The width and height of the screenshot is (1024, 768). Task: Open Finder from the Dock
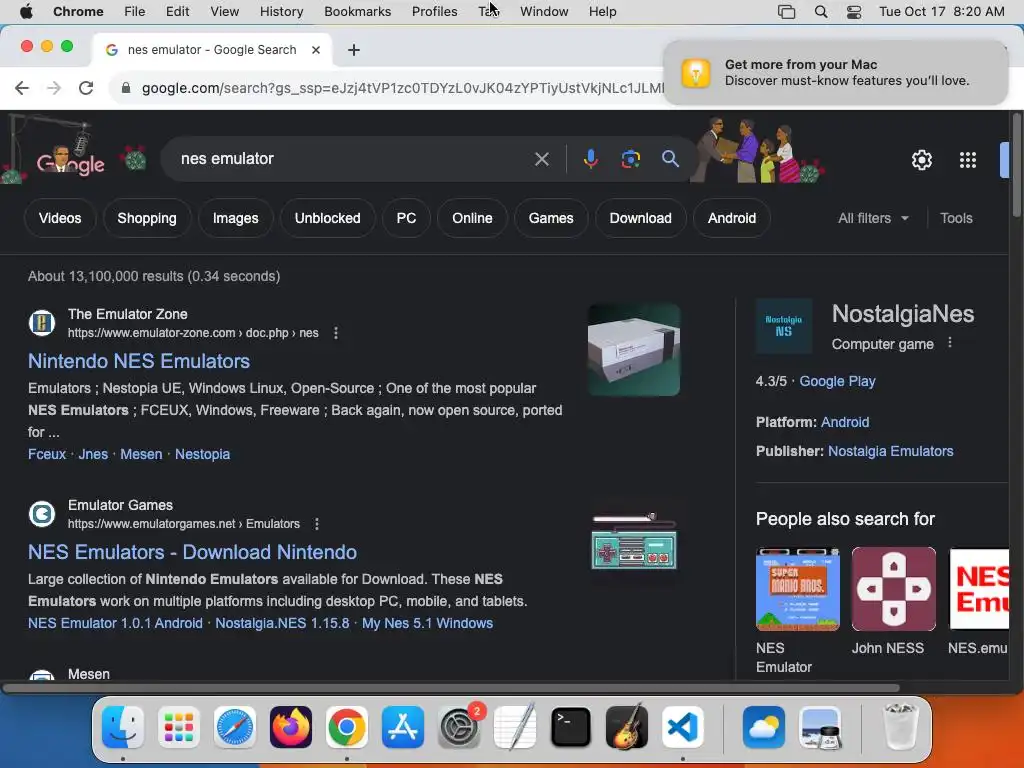[123, 727]
